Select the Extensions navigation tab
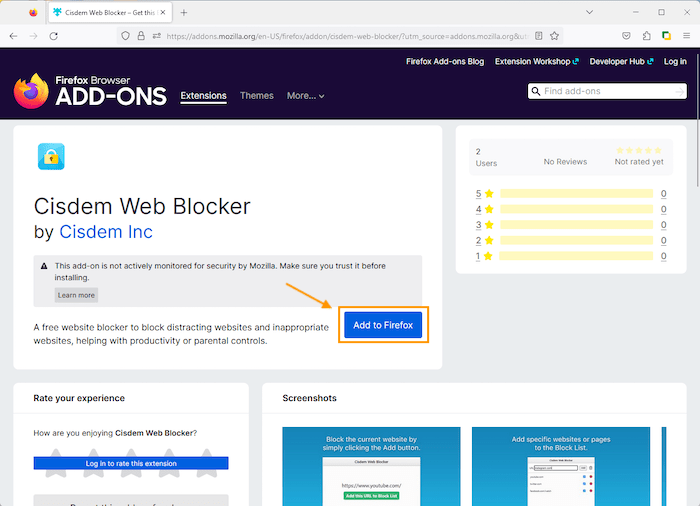The width and height of the screenshot is (700, 506). [x=203, y=96]
